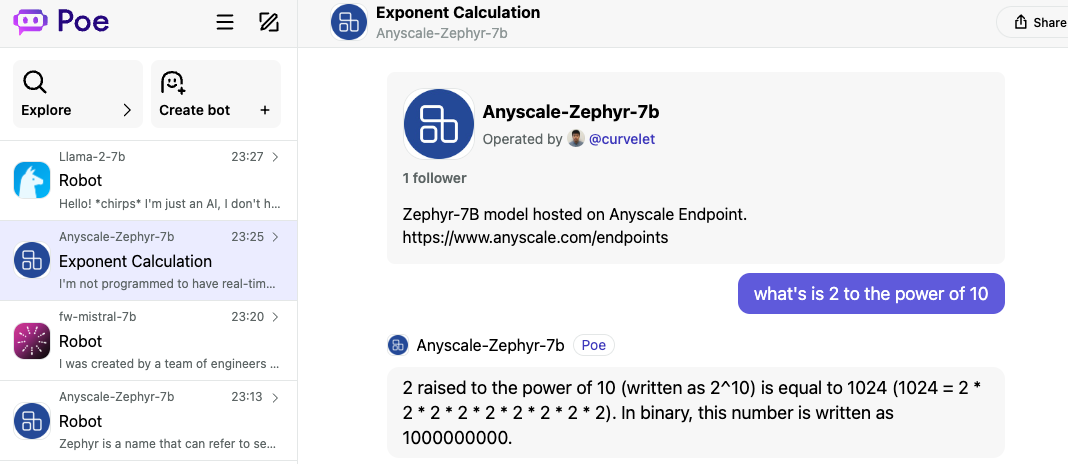Open chevron for Exponent Calculation chat
The image size is (1068, 464).
coord(275,237)
